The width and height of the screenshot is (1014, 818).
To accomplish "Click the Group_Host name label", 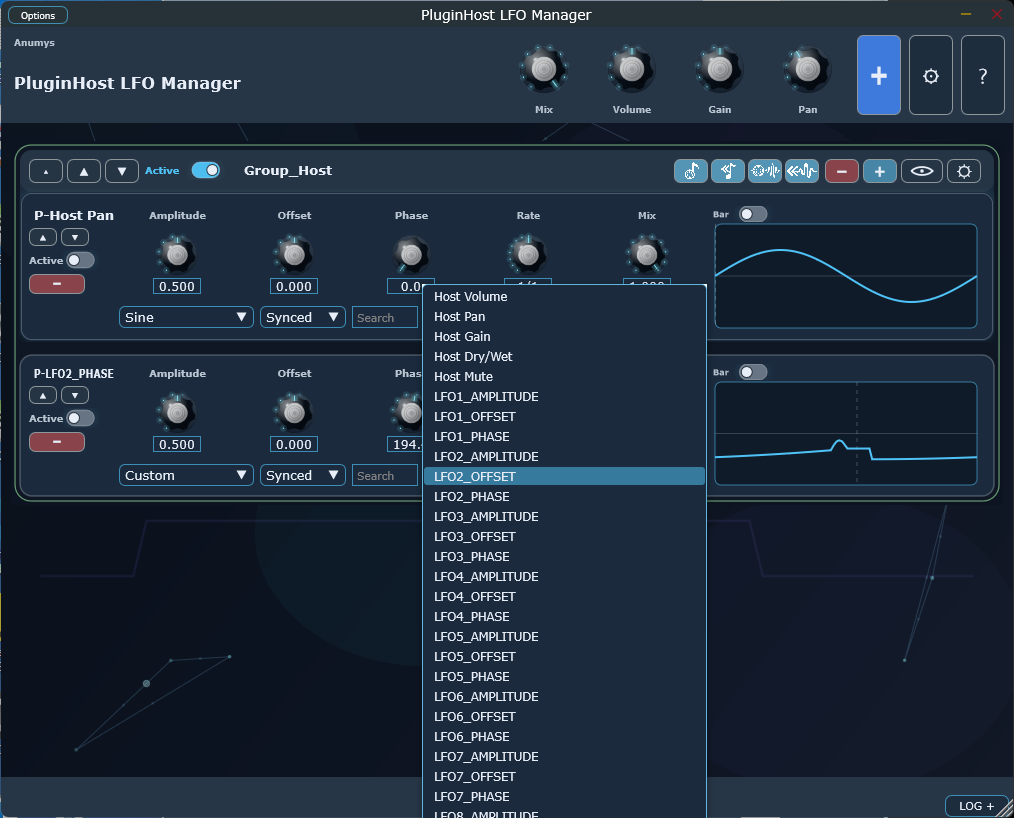I will point(288,171).
